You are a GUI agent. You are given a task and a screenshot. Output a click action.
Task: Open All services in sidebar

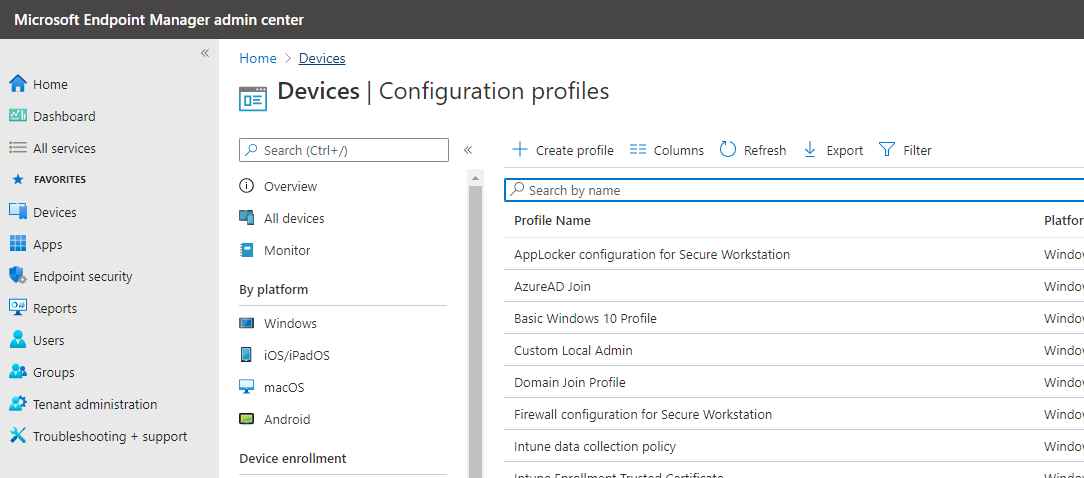(64, 148)
